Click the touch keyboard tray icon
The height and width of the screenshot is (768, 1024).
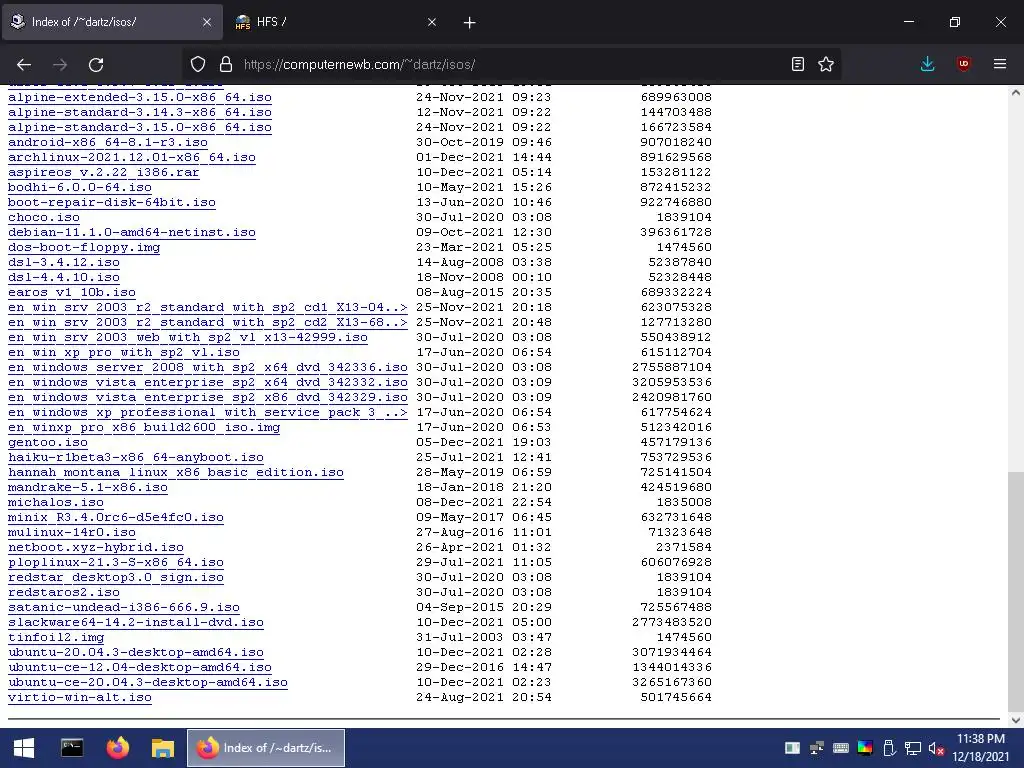click(x=840, y=748)
